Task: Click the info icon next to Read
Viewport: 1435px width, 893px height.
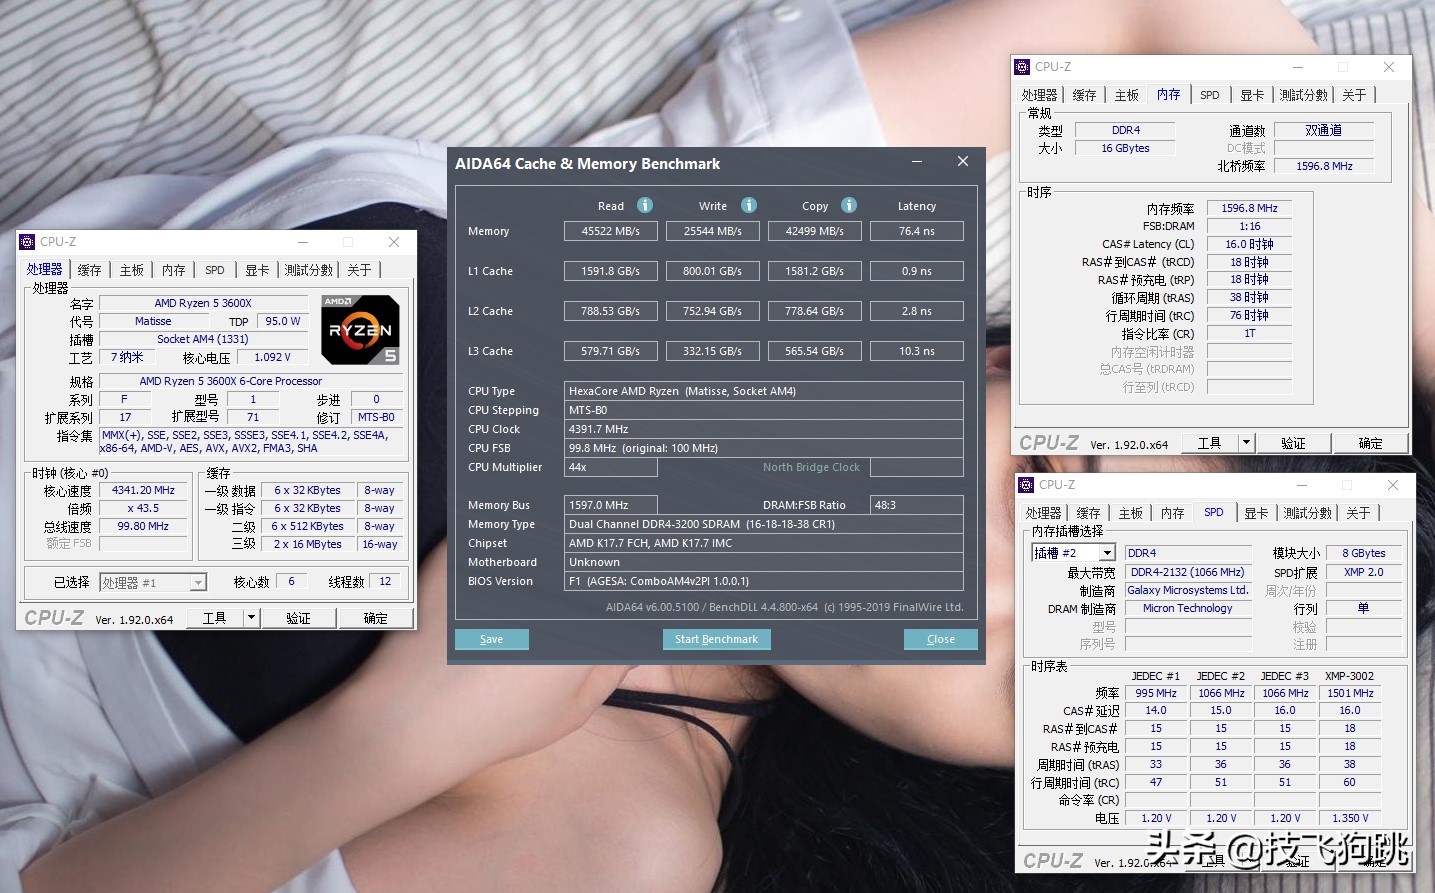Action: click(644, 205)
